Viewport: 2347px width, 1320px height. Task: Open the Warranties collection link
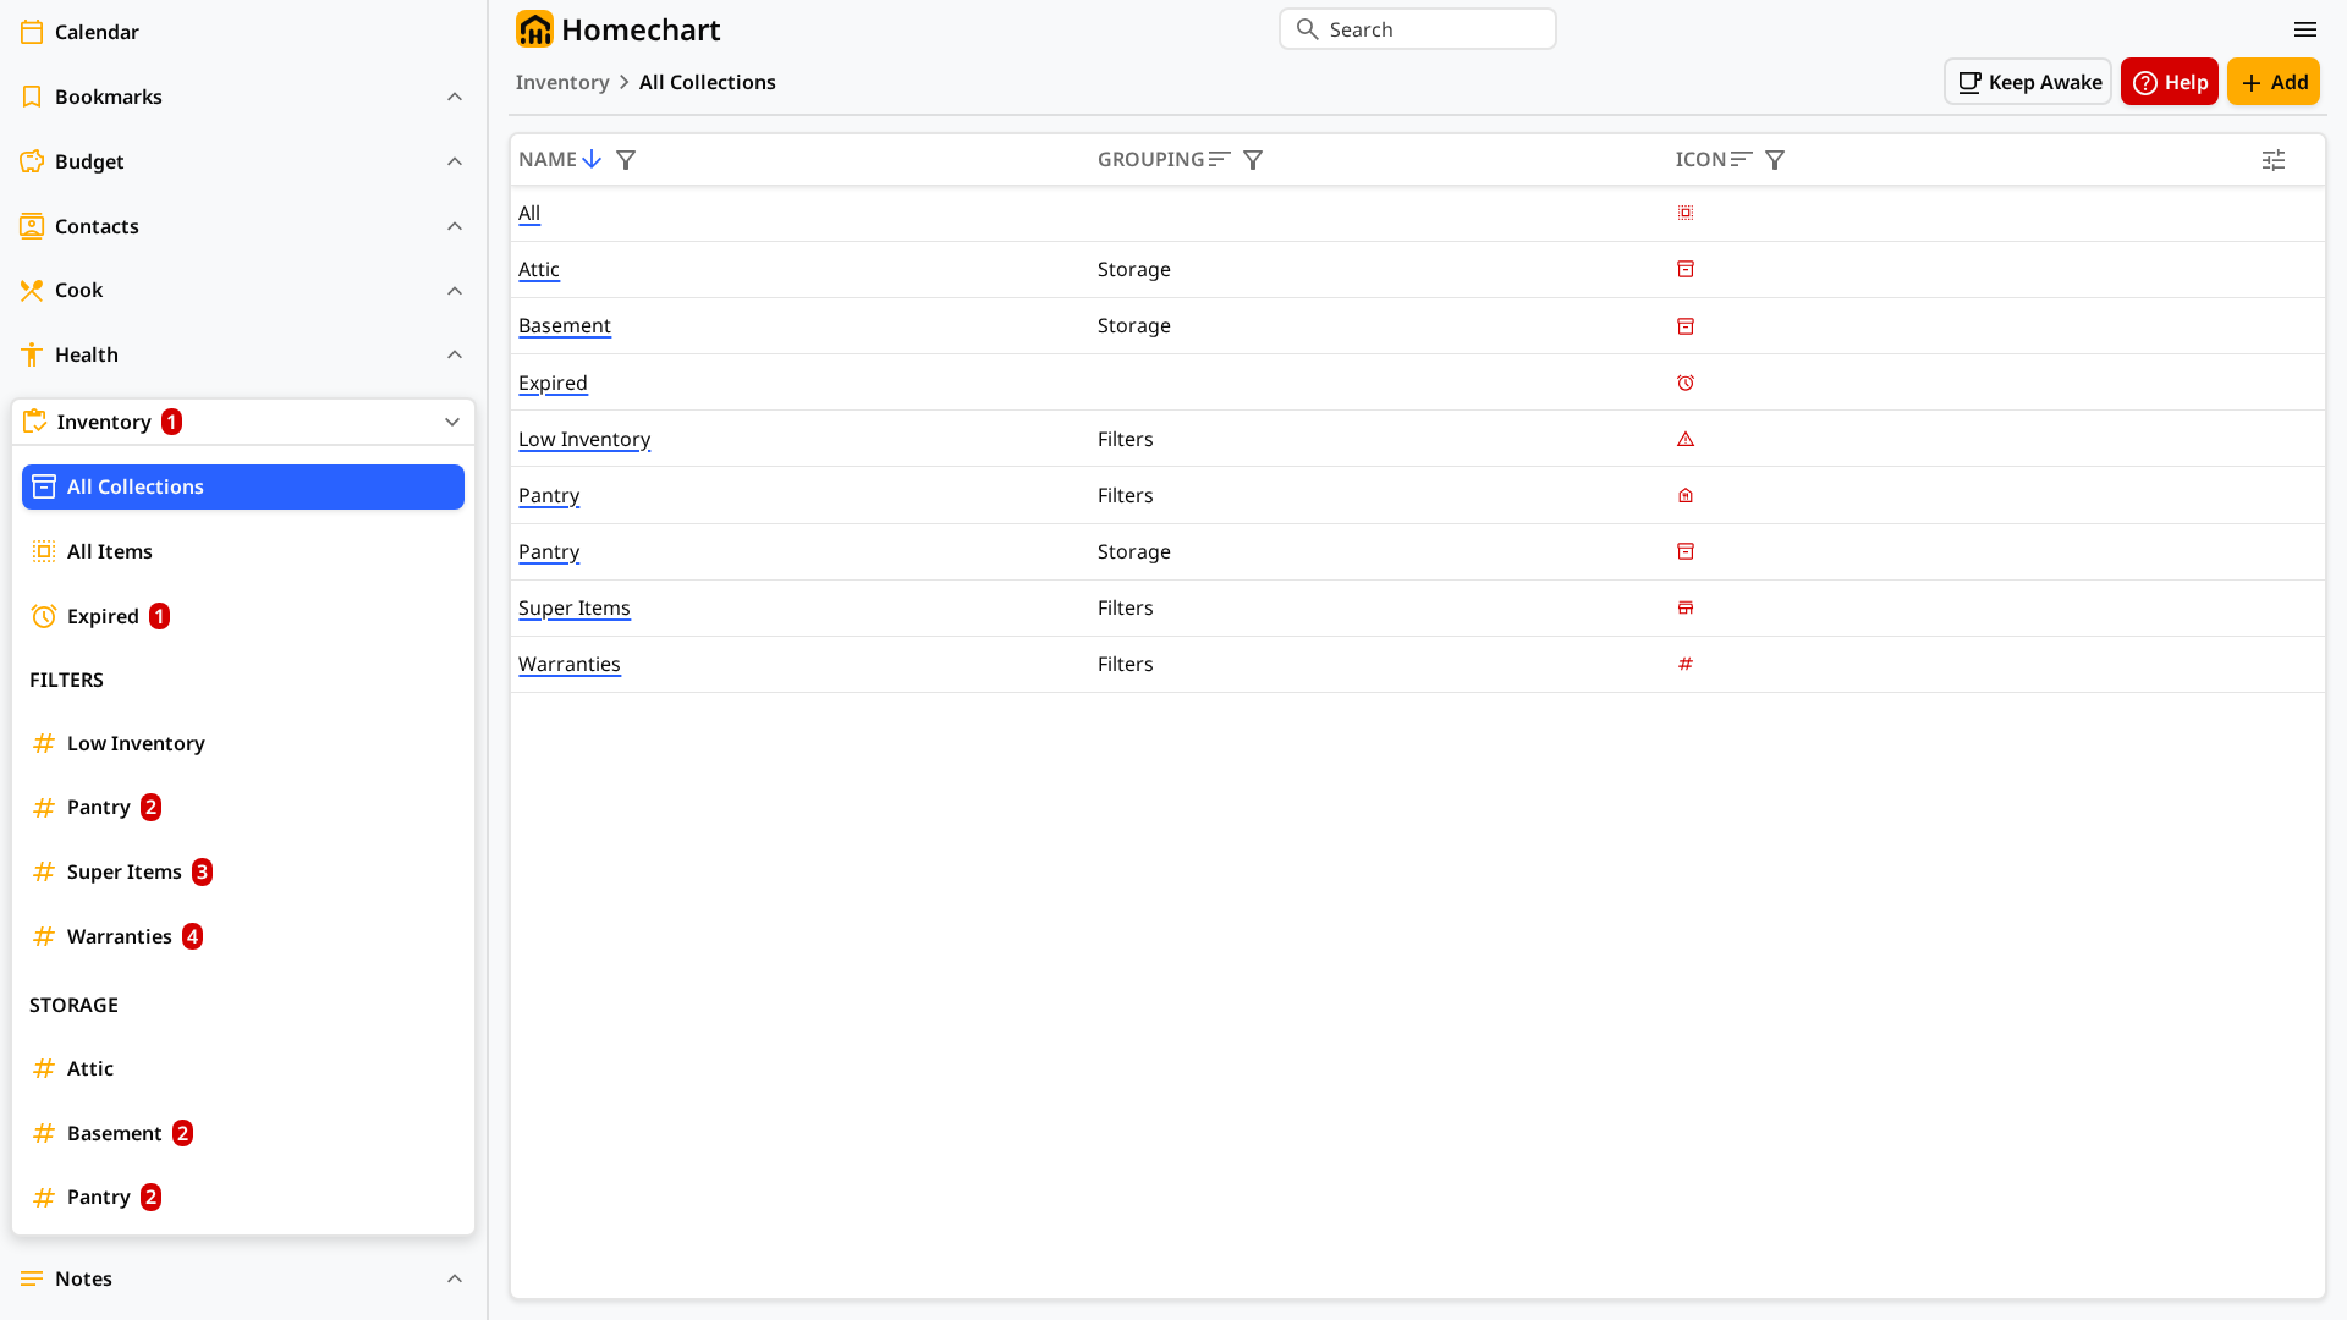[569, 664]
